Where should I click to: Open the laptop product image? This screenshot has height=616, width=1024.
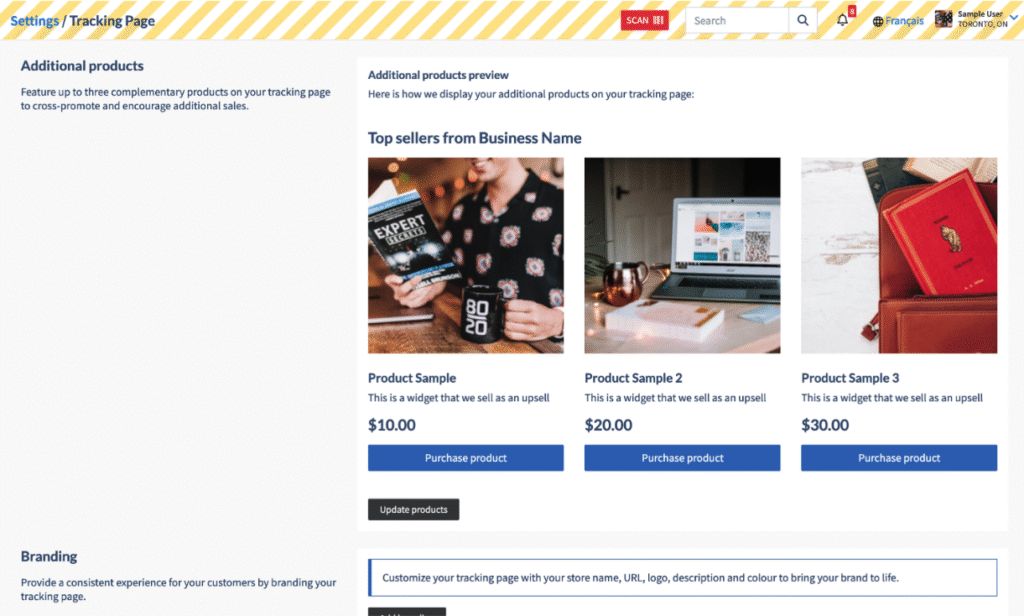(x=682, y=255)
